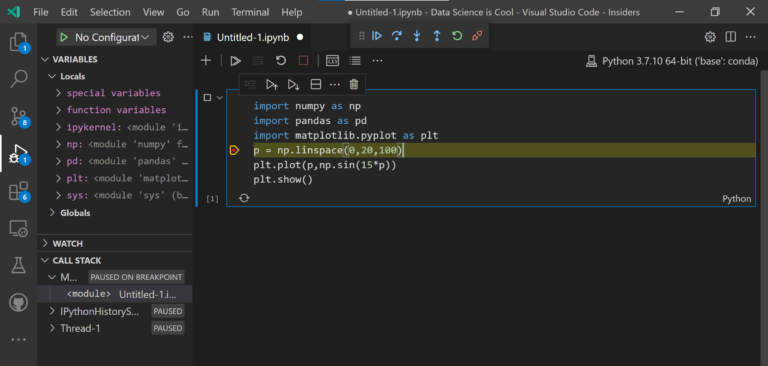Open the Run and Debug view

click(19, 153)
